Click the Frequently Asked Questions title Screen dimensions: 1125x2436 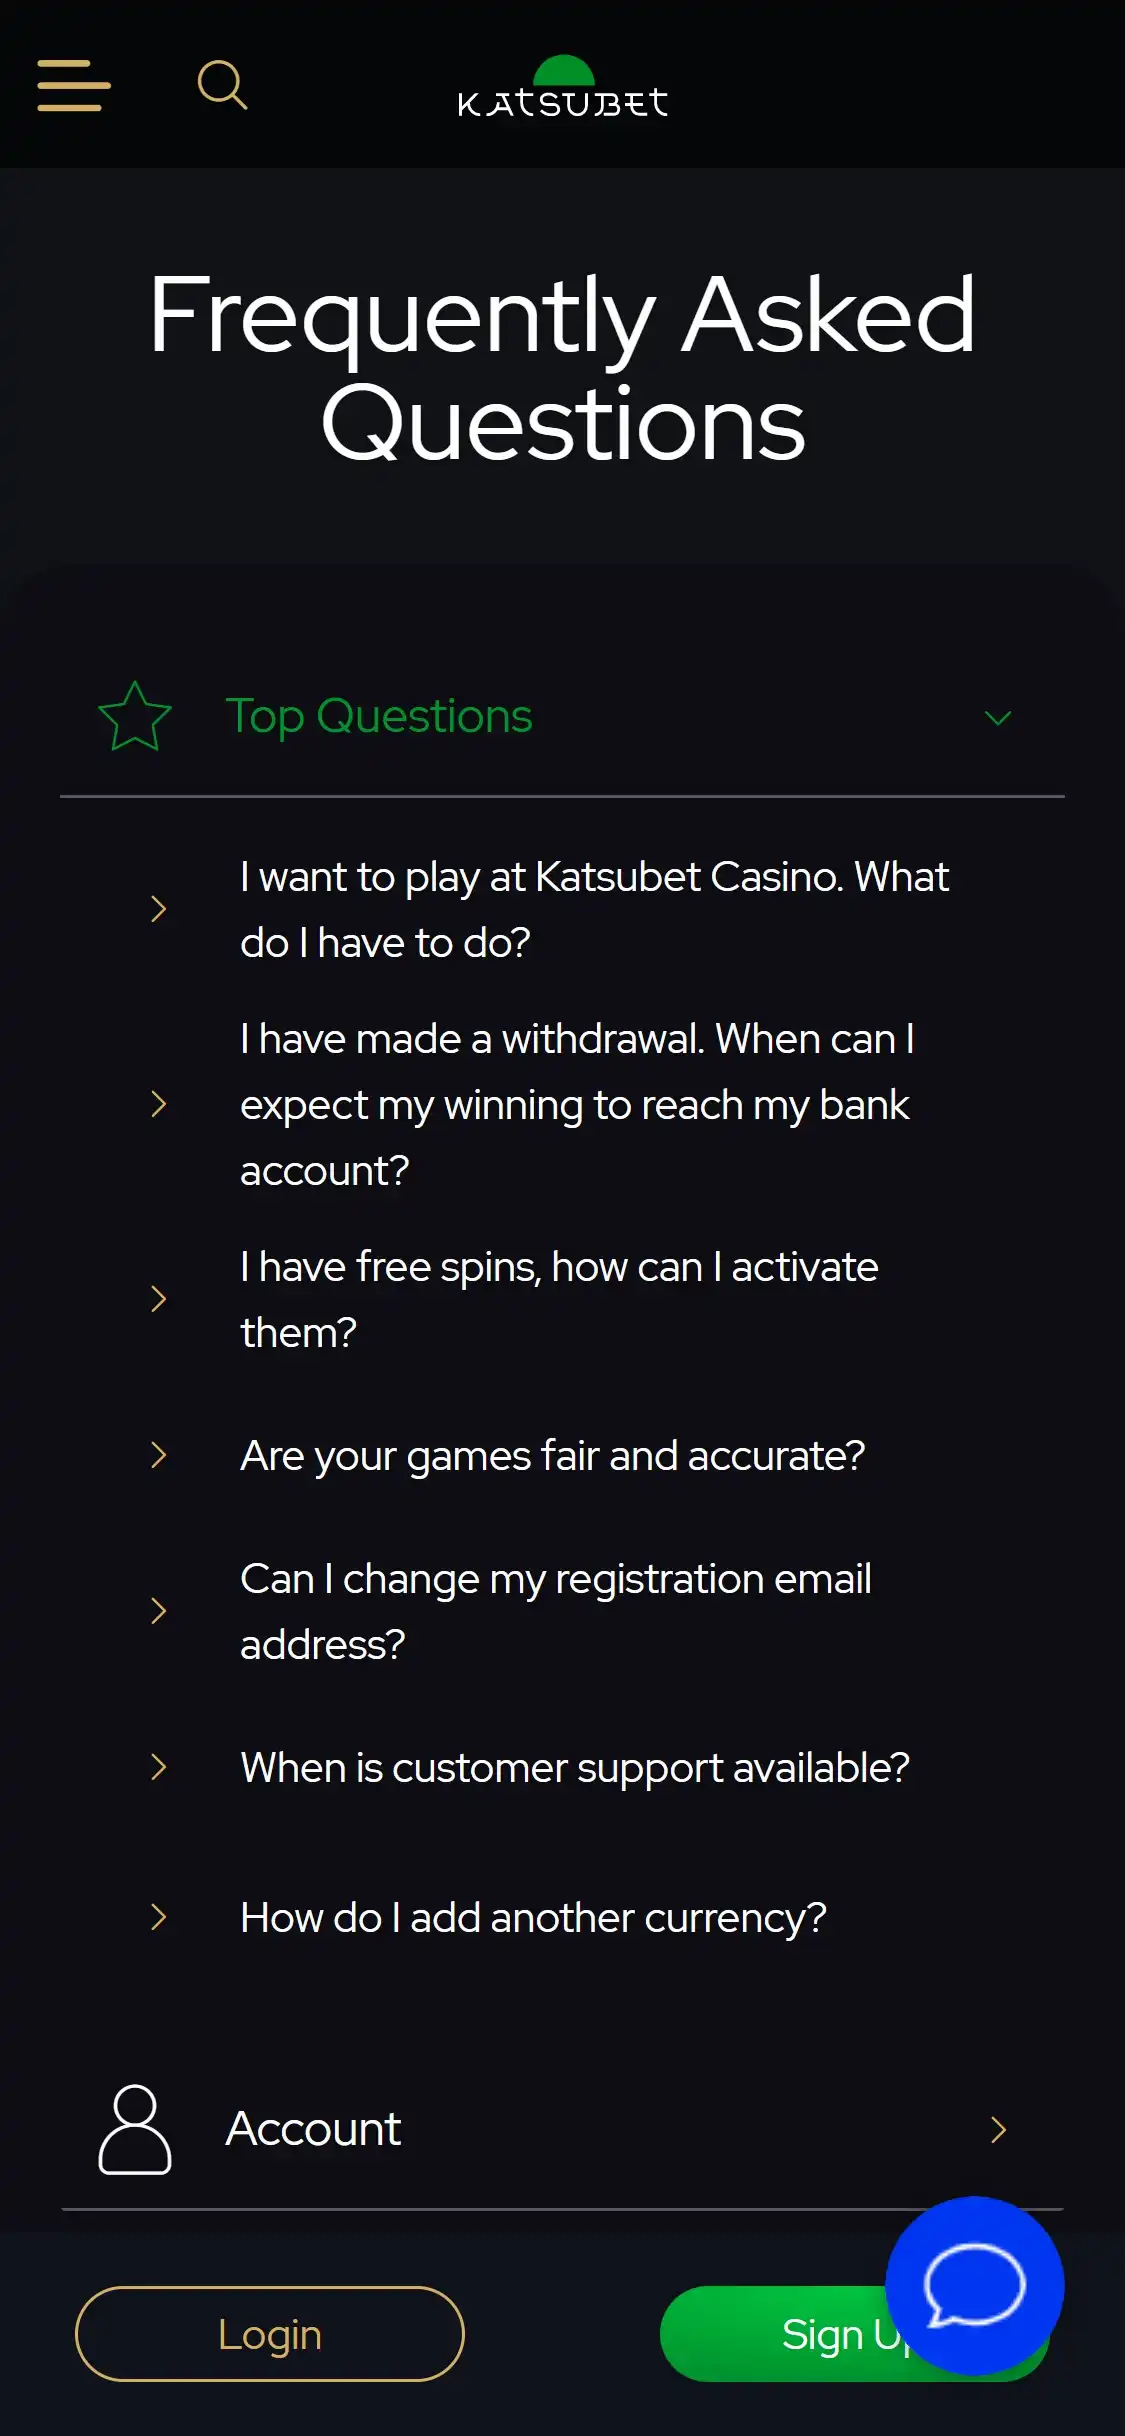[x=562, y=367]
